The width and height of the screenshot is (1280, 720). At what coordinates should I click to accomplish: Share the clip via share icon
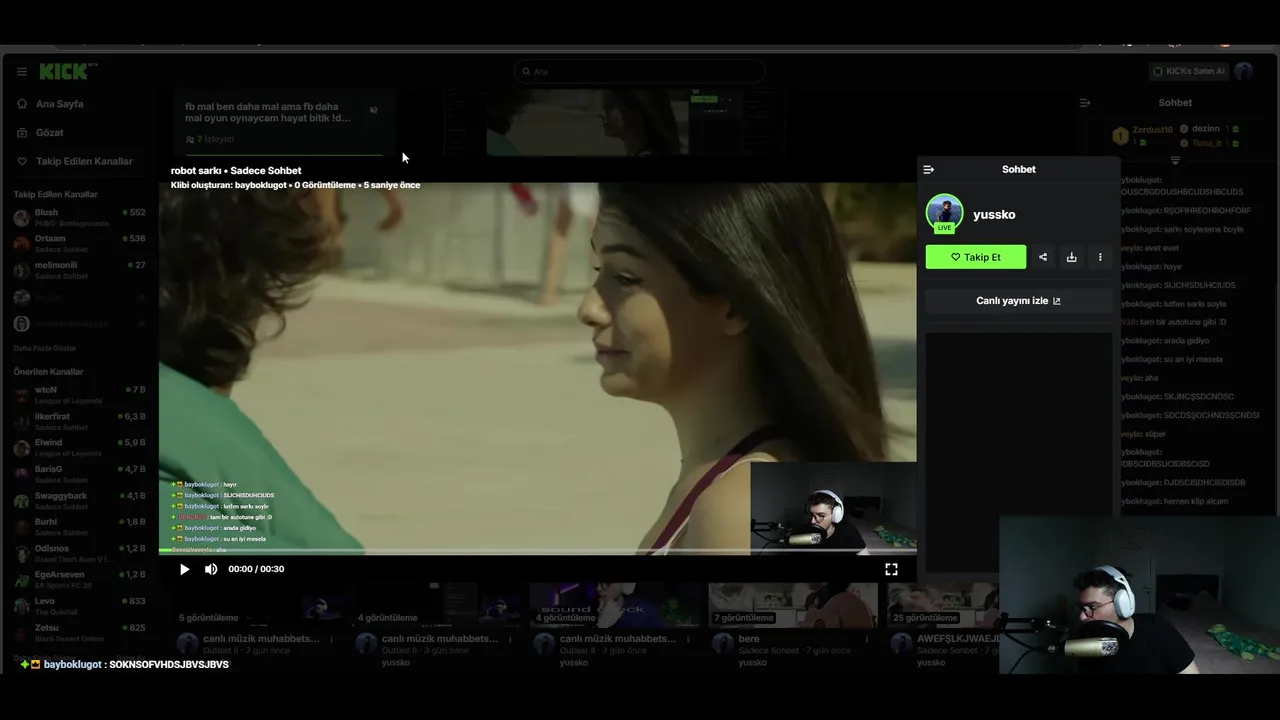point(1043,257)
